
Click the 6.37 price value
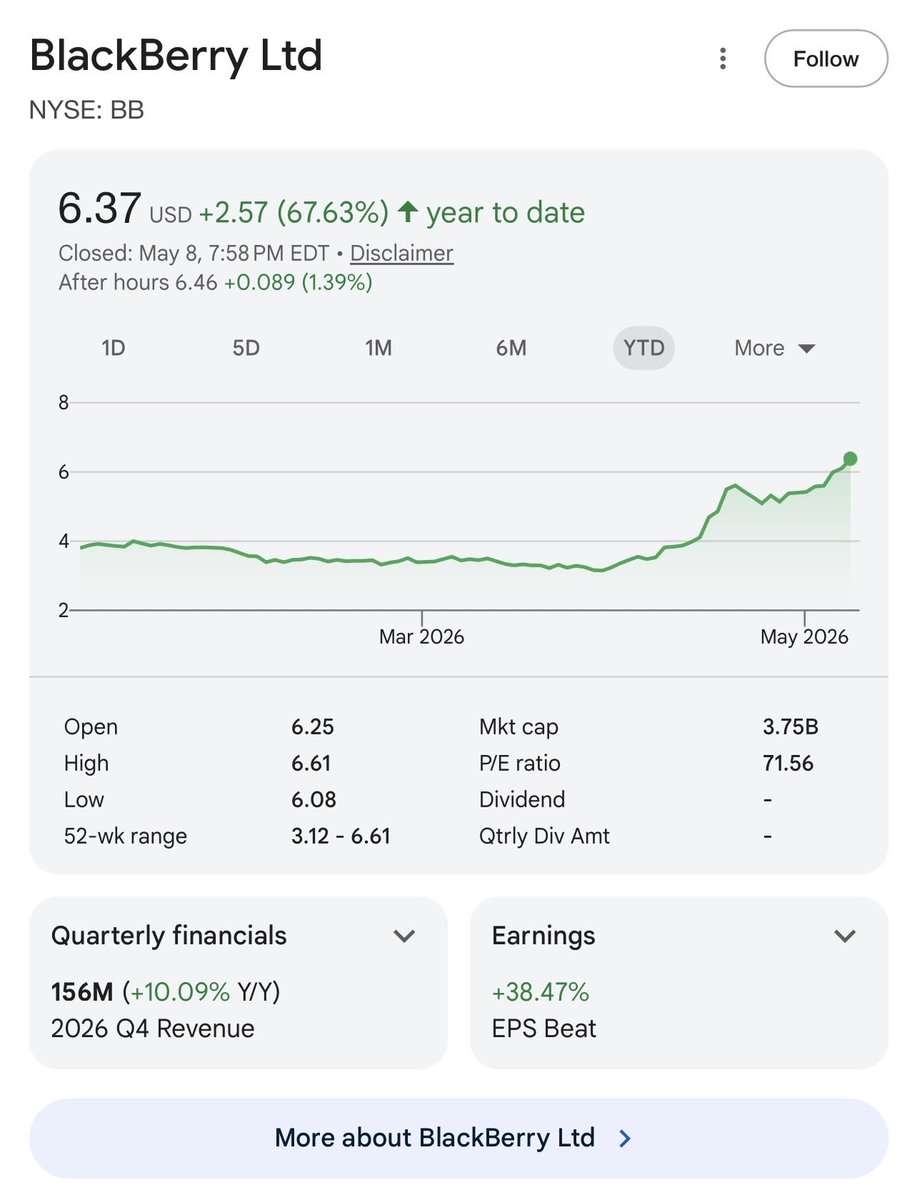99,208
